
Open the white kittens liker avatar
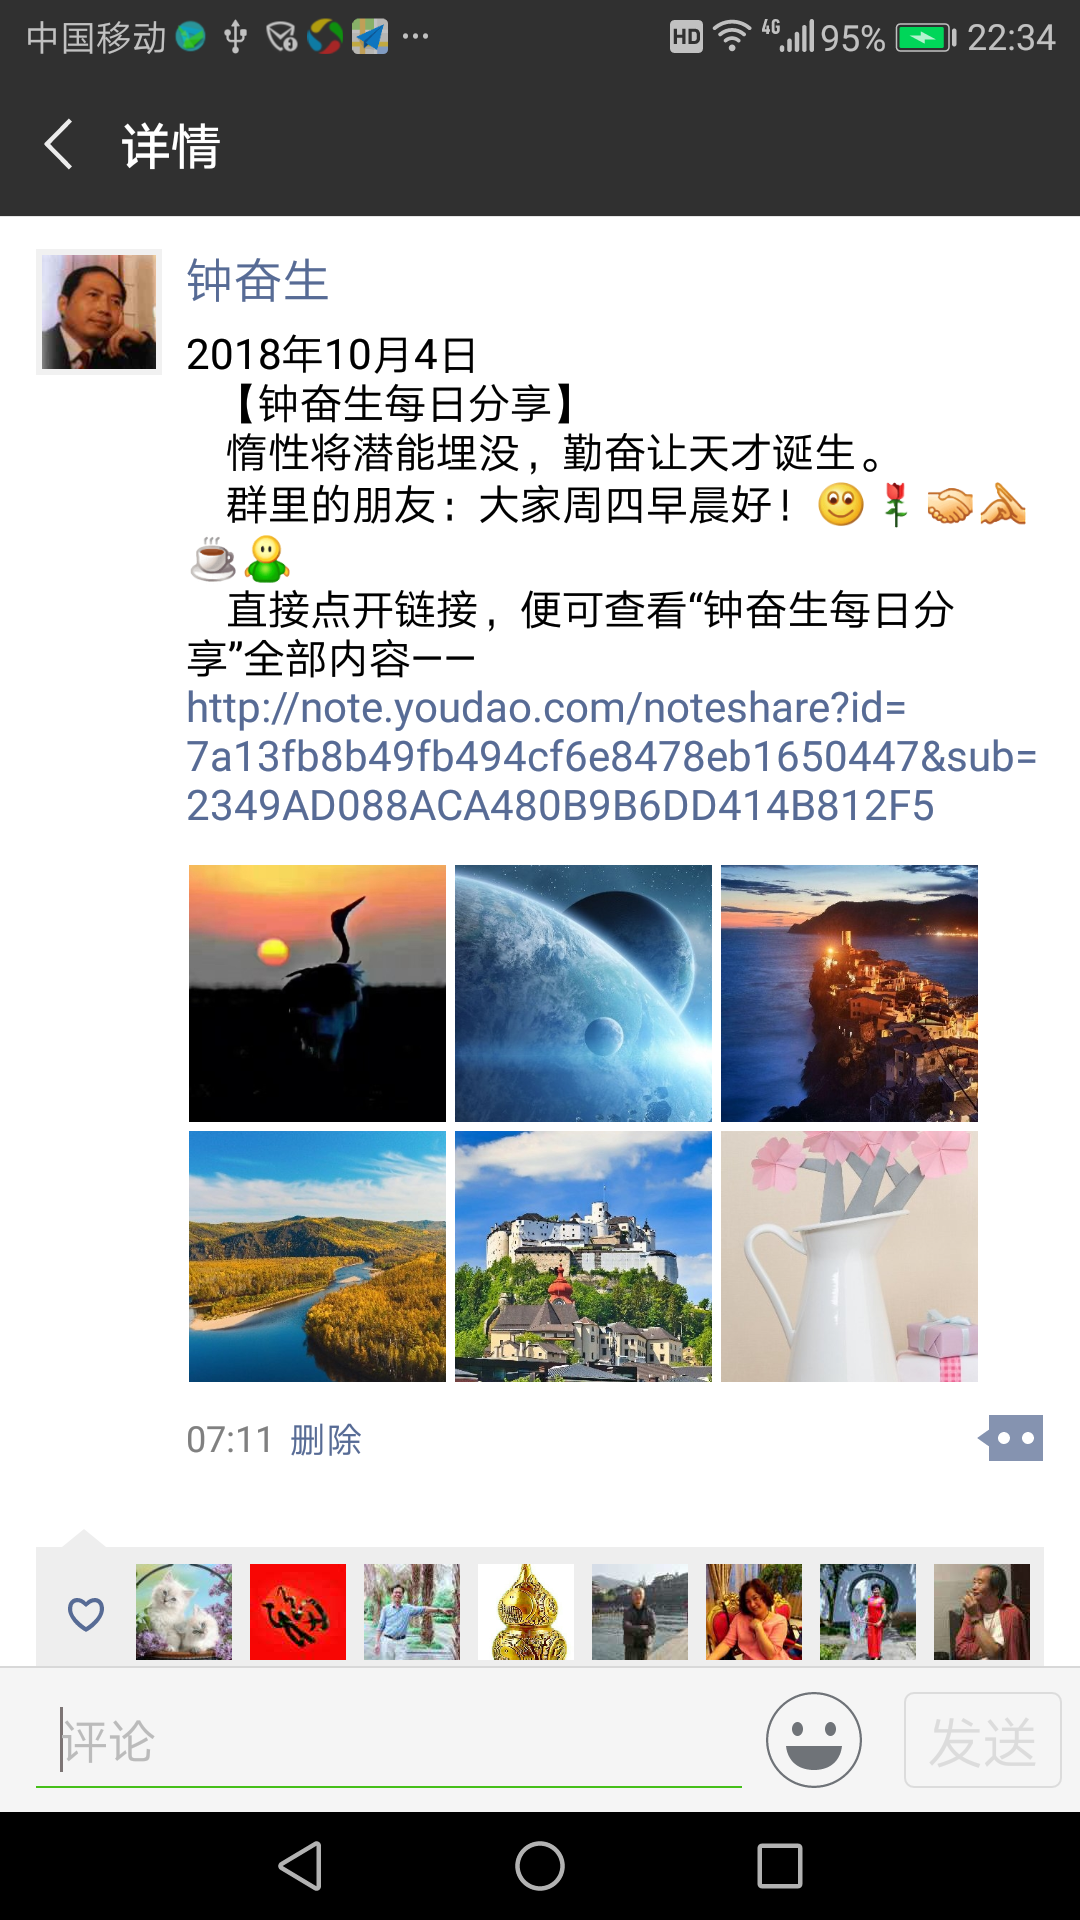coord(184,1612)
